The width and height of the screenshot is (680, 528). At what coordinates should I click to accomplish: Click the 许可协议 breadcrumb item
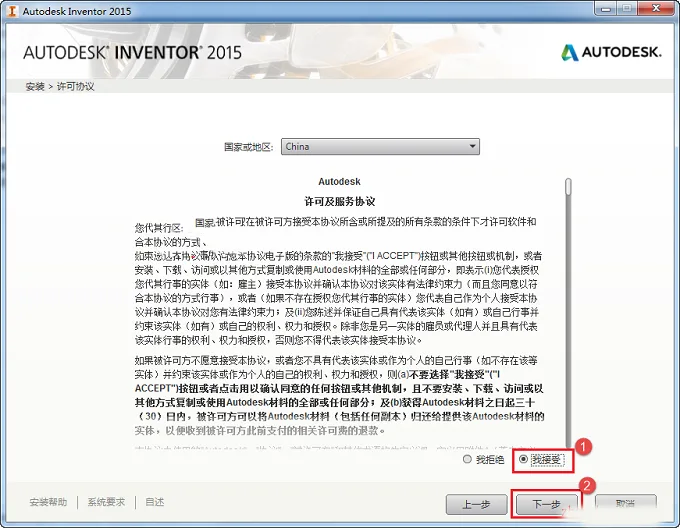click(75, 86)
